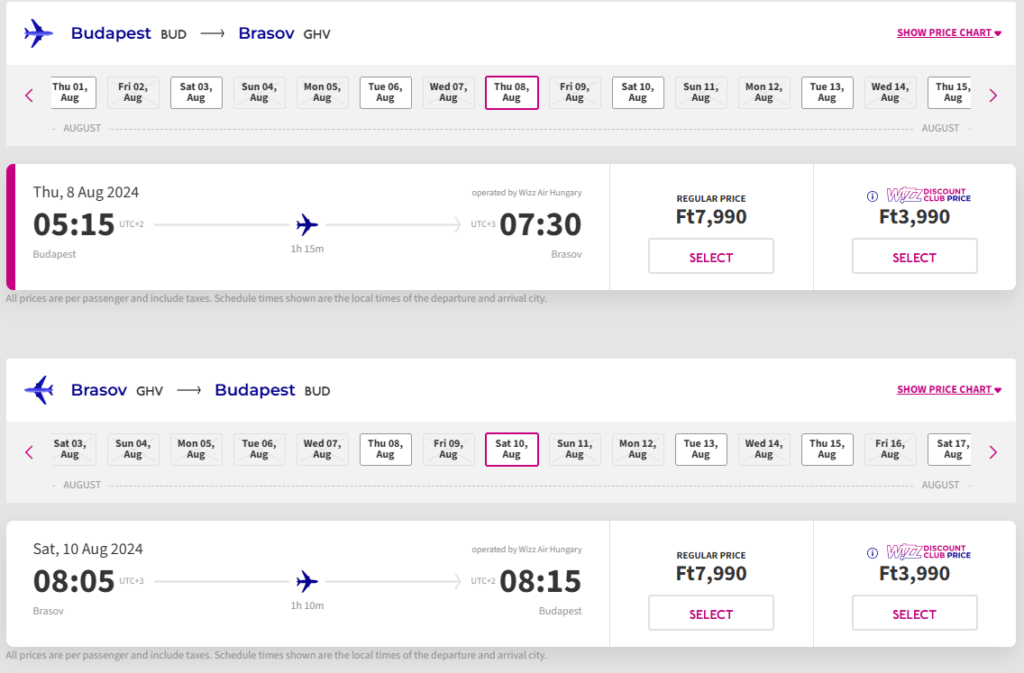Choose Thu 15 Aug in return date strip
The height and width of the screenshot is (673, 1024).
click(x=826, y=449)
